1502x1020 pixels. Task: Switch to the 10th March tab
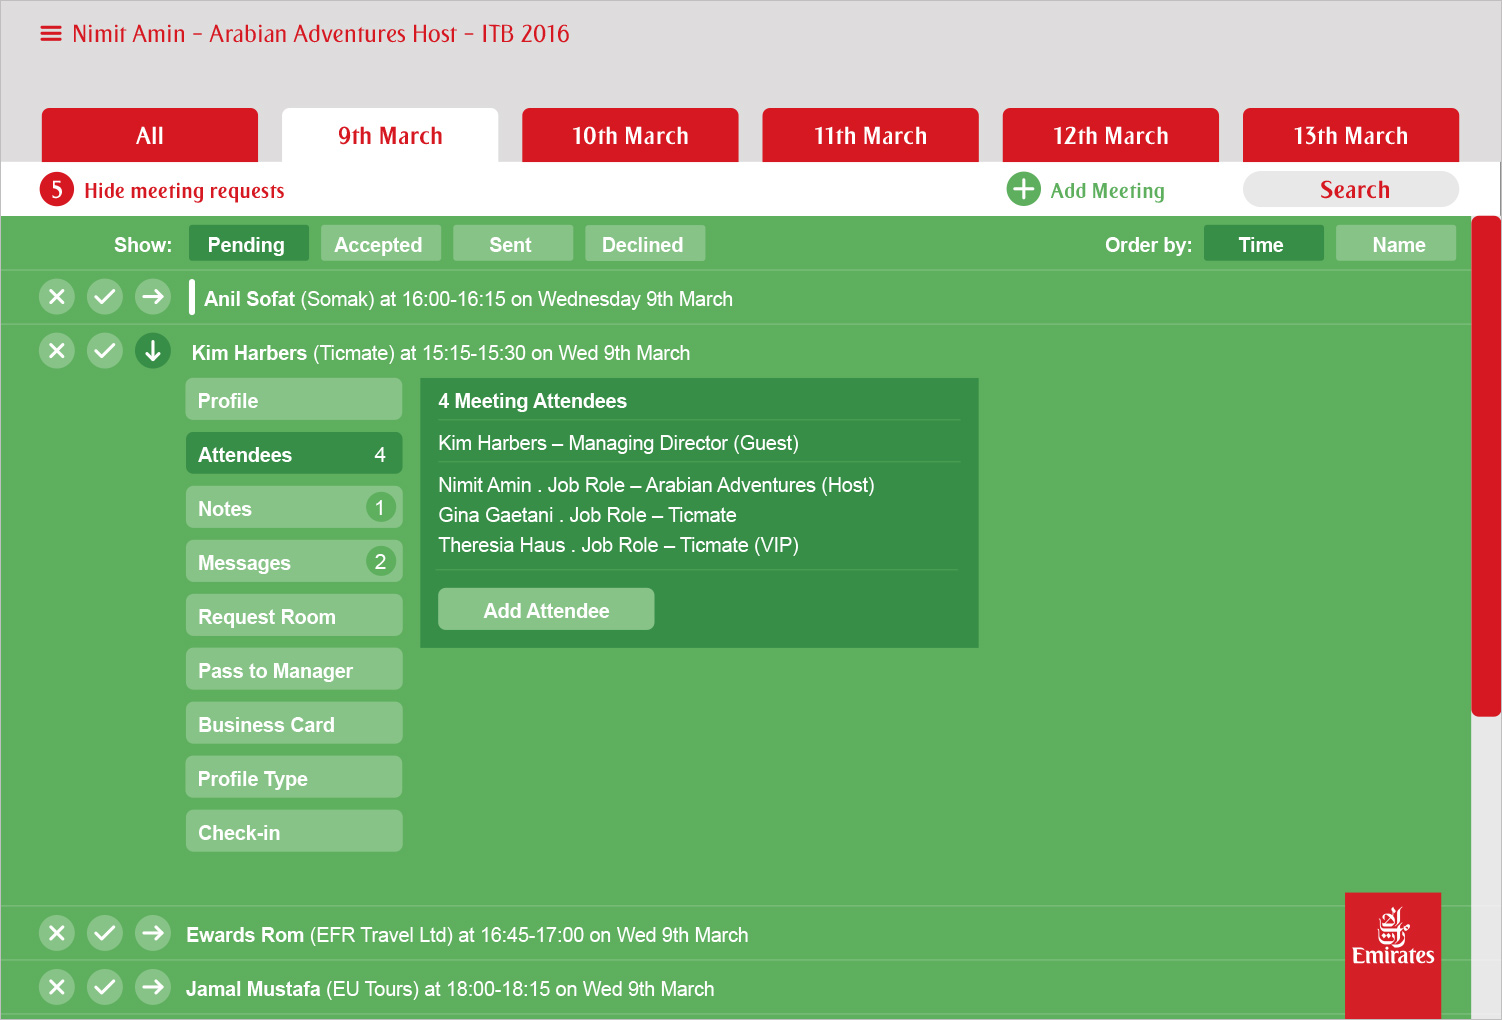tap(630, 136)
